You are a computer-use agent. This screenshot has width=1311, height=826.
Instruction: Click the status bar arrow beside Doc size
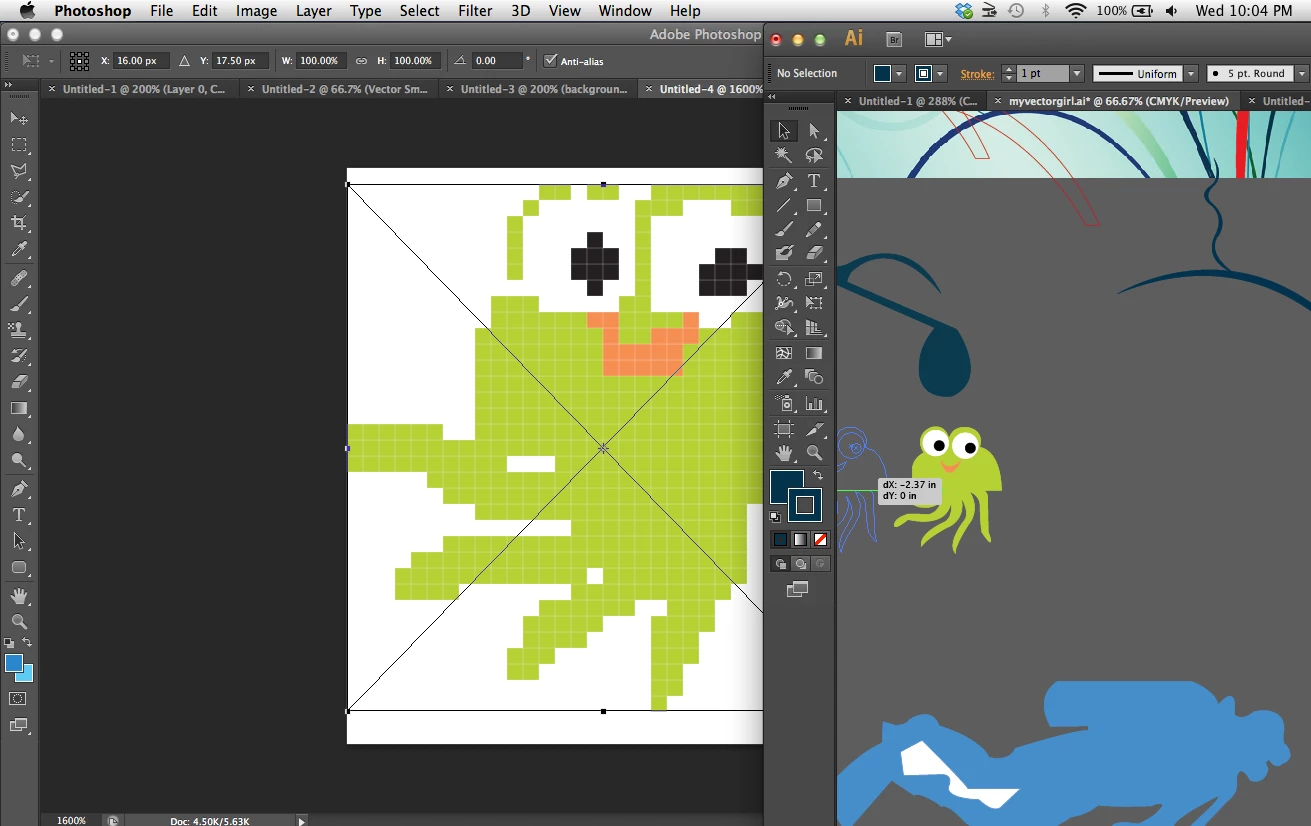(x=302, y=821)
